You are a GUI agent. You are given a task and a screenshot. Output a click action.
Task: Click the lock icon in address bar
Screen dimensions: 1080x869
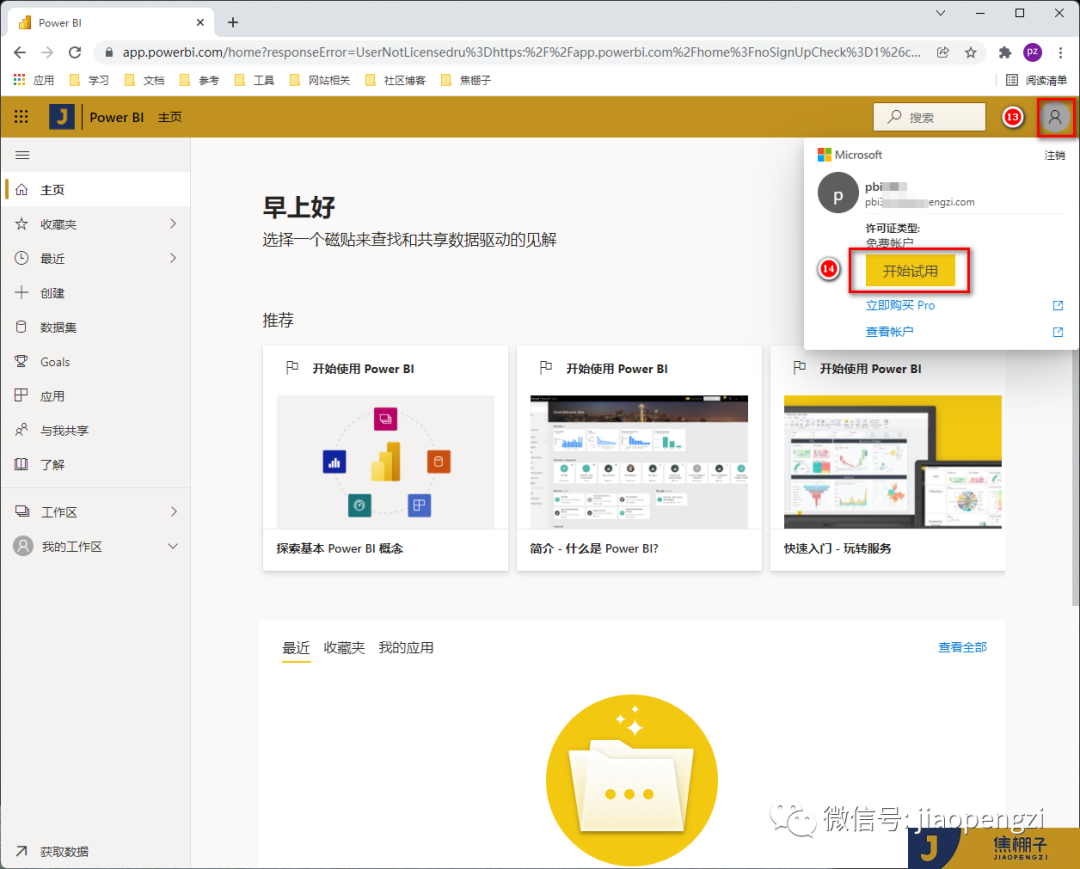click(x=108, y=52)
